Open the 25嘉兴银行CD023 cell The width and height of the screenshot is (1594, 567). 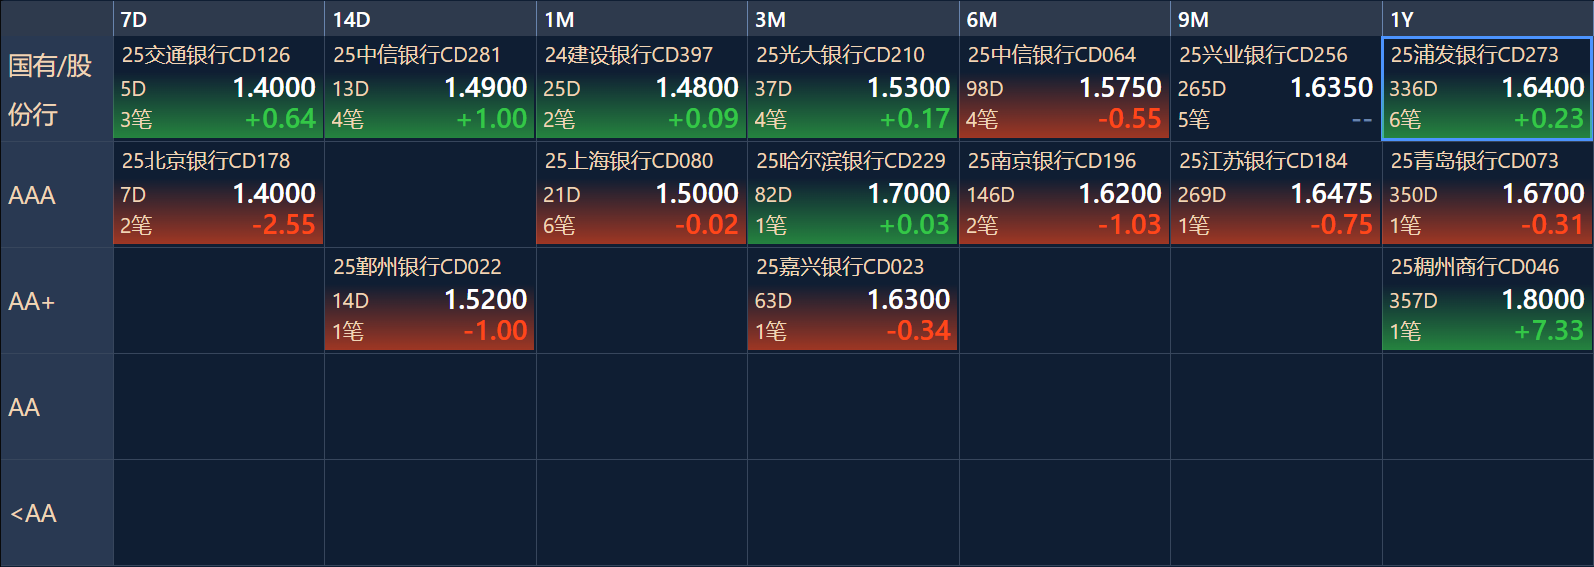pos(853,300)
